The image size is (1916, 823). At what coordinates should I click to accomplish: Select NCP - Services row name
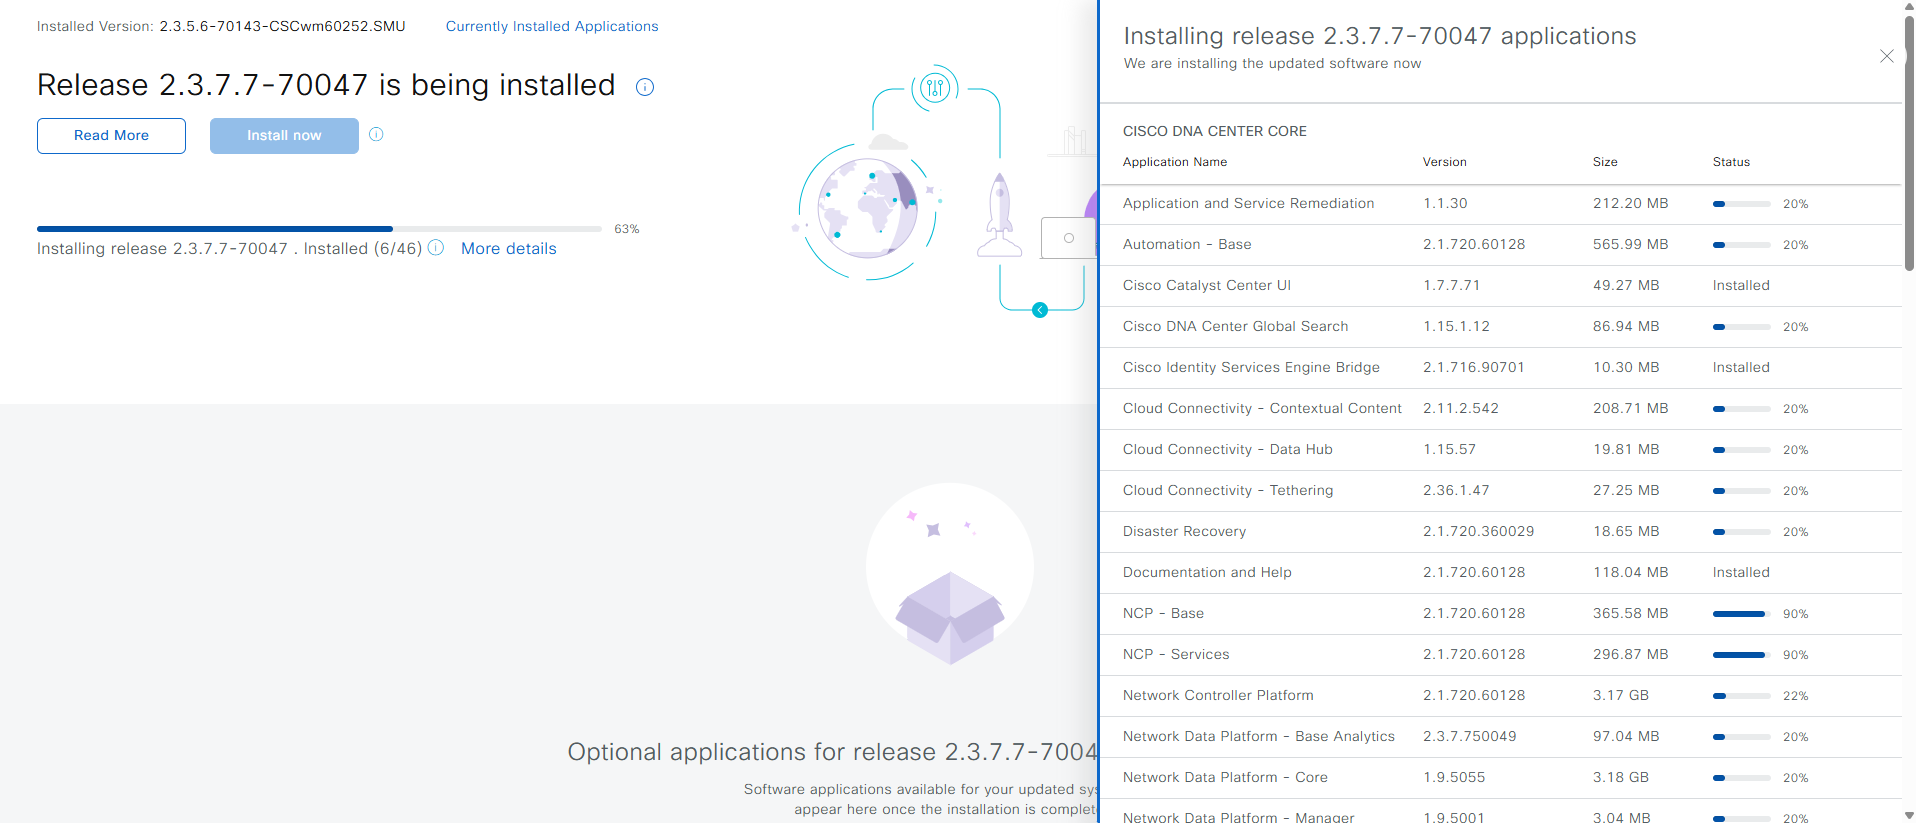click(1176, 654)
